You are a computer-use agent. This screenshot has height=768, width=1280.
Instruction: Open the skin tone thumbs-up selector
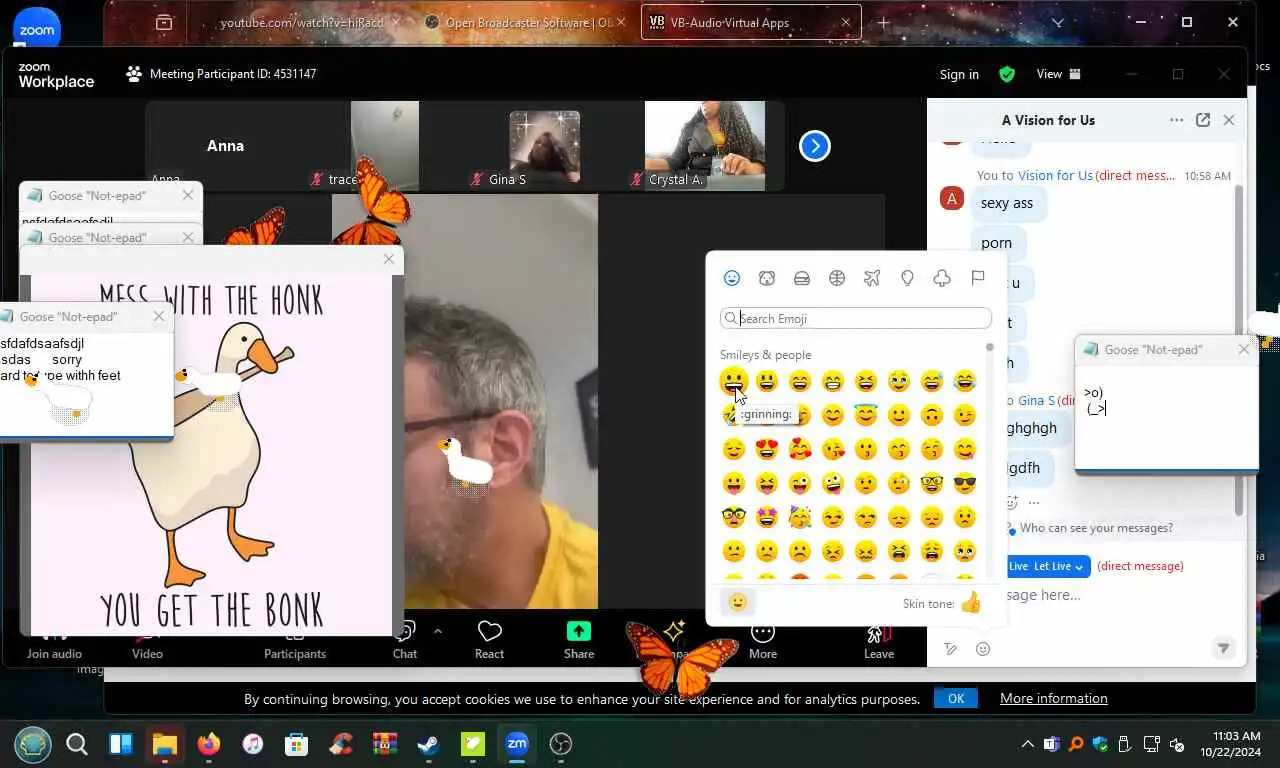pyautogui.click(x=971, y=603)
